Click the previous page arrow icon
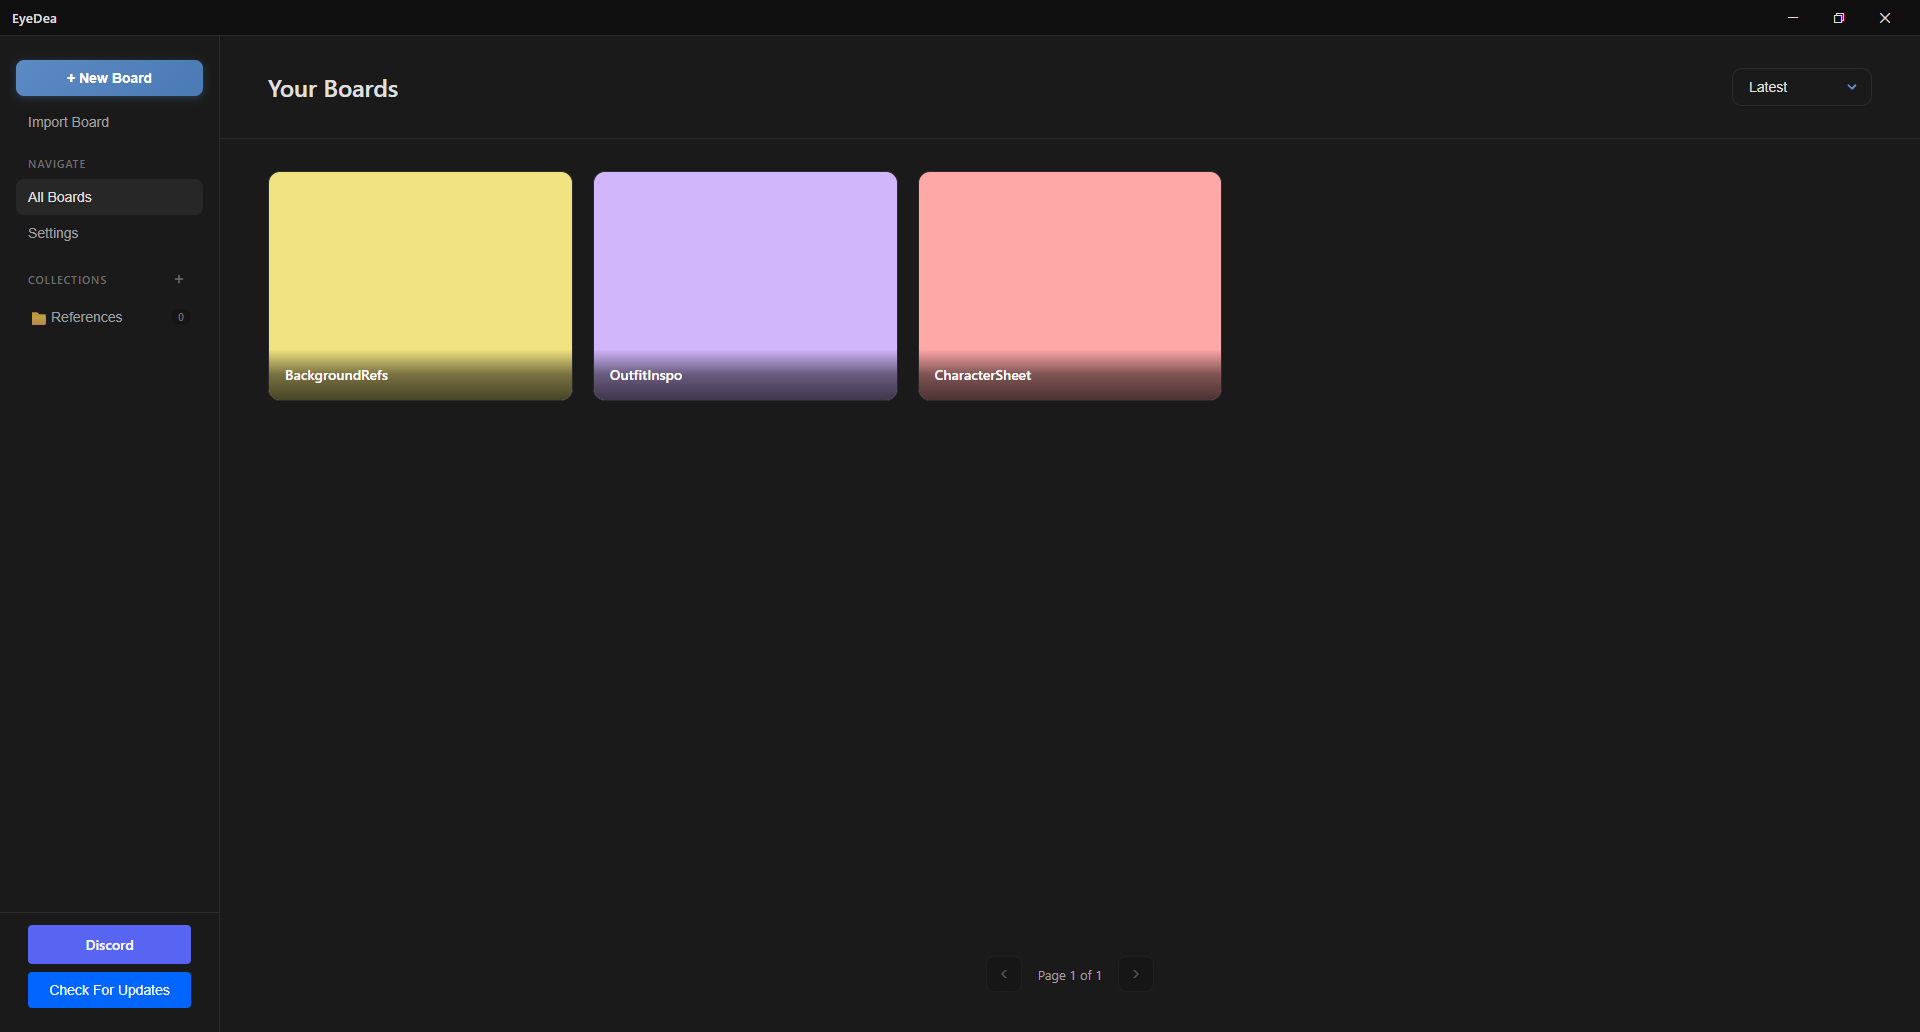 coord(1004,973)
